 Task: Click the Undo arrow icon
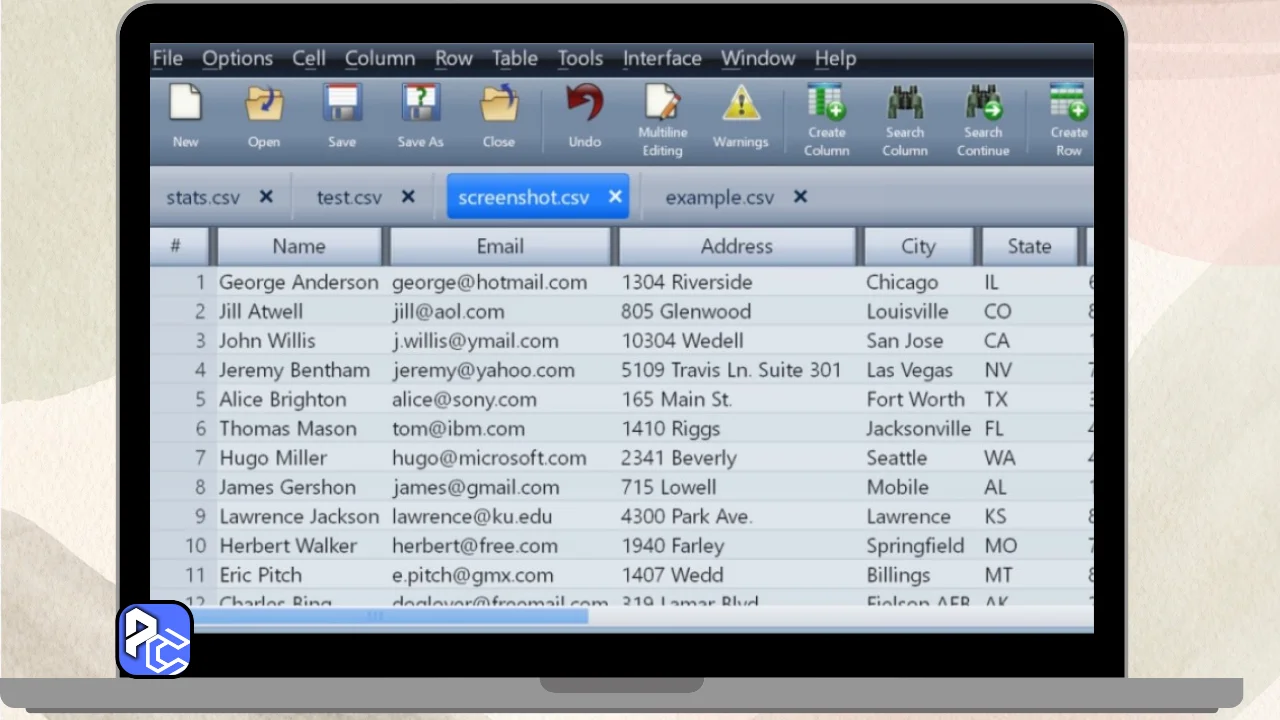pyautogui.click(x=585, y=104)
